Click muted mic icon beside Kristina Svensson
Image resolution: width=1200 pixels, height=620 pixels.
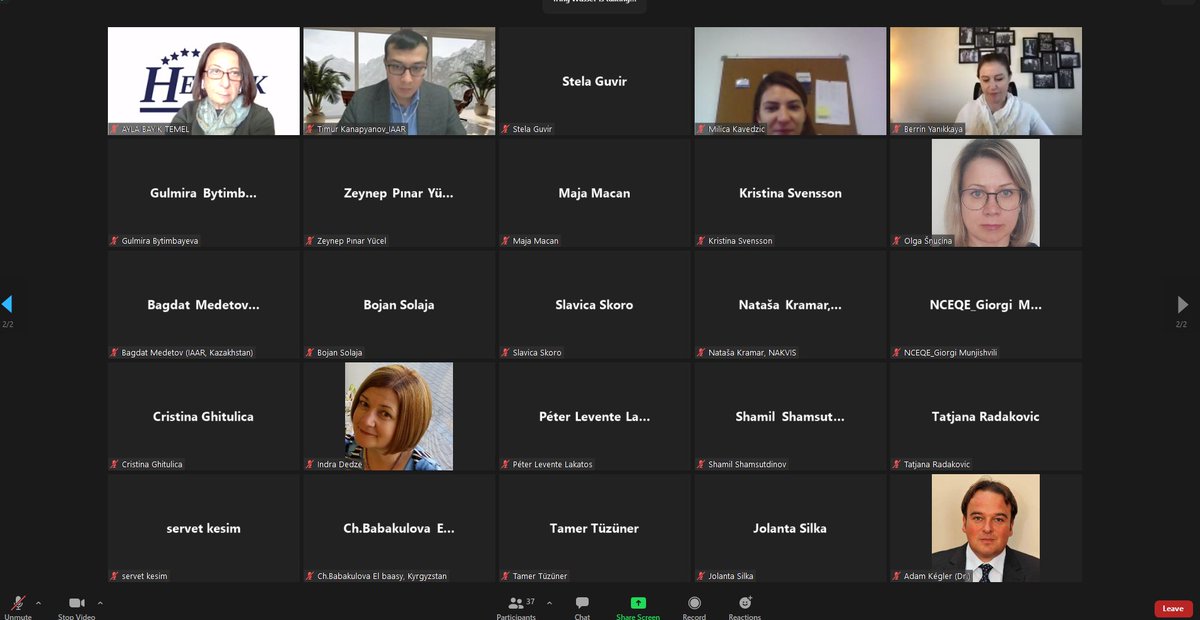pos(701,241)
